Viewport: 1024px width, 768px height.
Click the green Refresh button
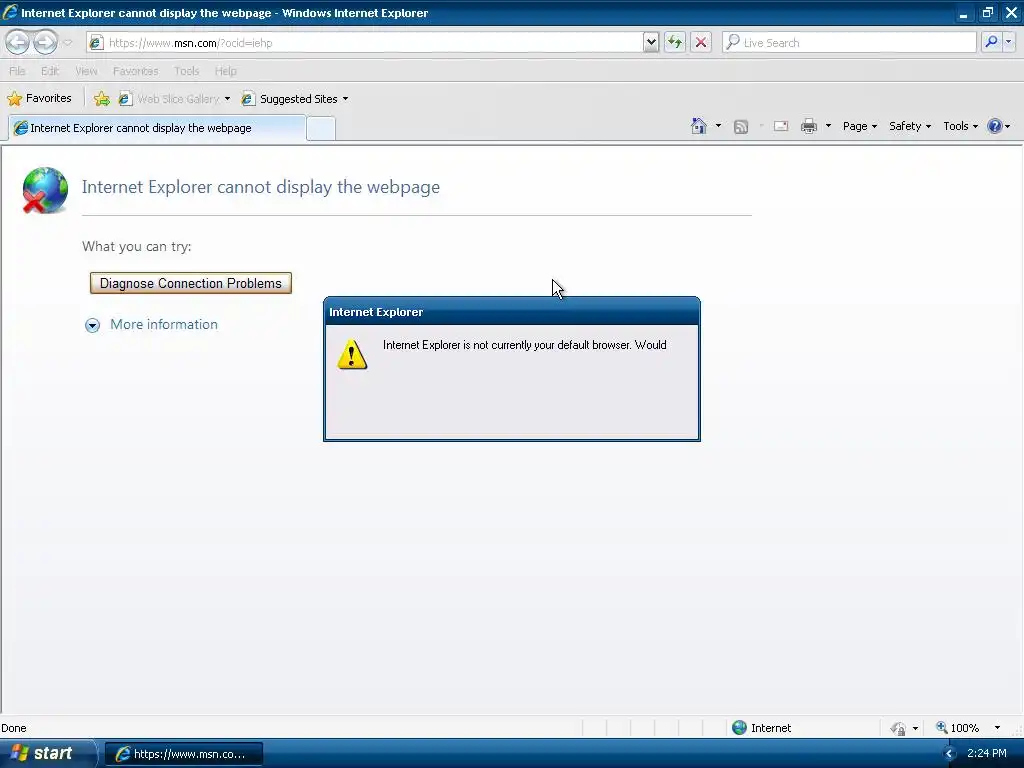pos(675,42)
